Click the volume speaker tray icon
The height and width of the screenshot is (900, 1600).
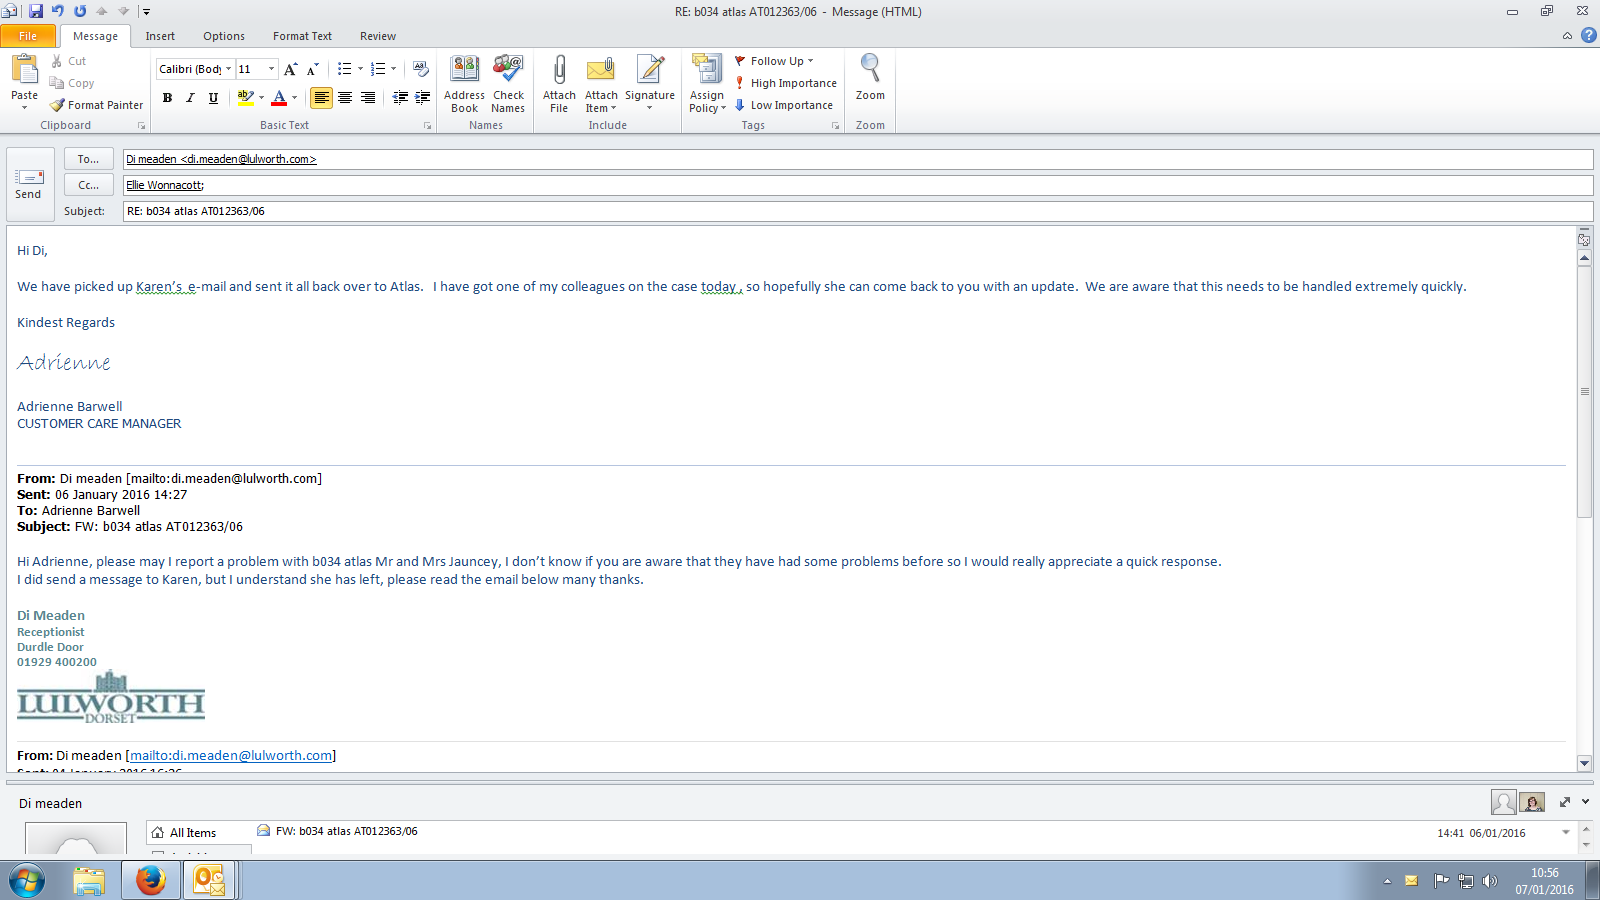tap(1490, 881)
